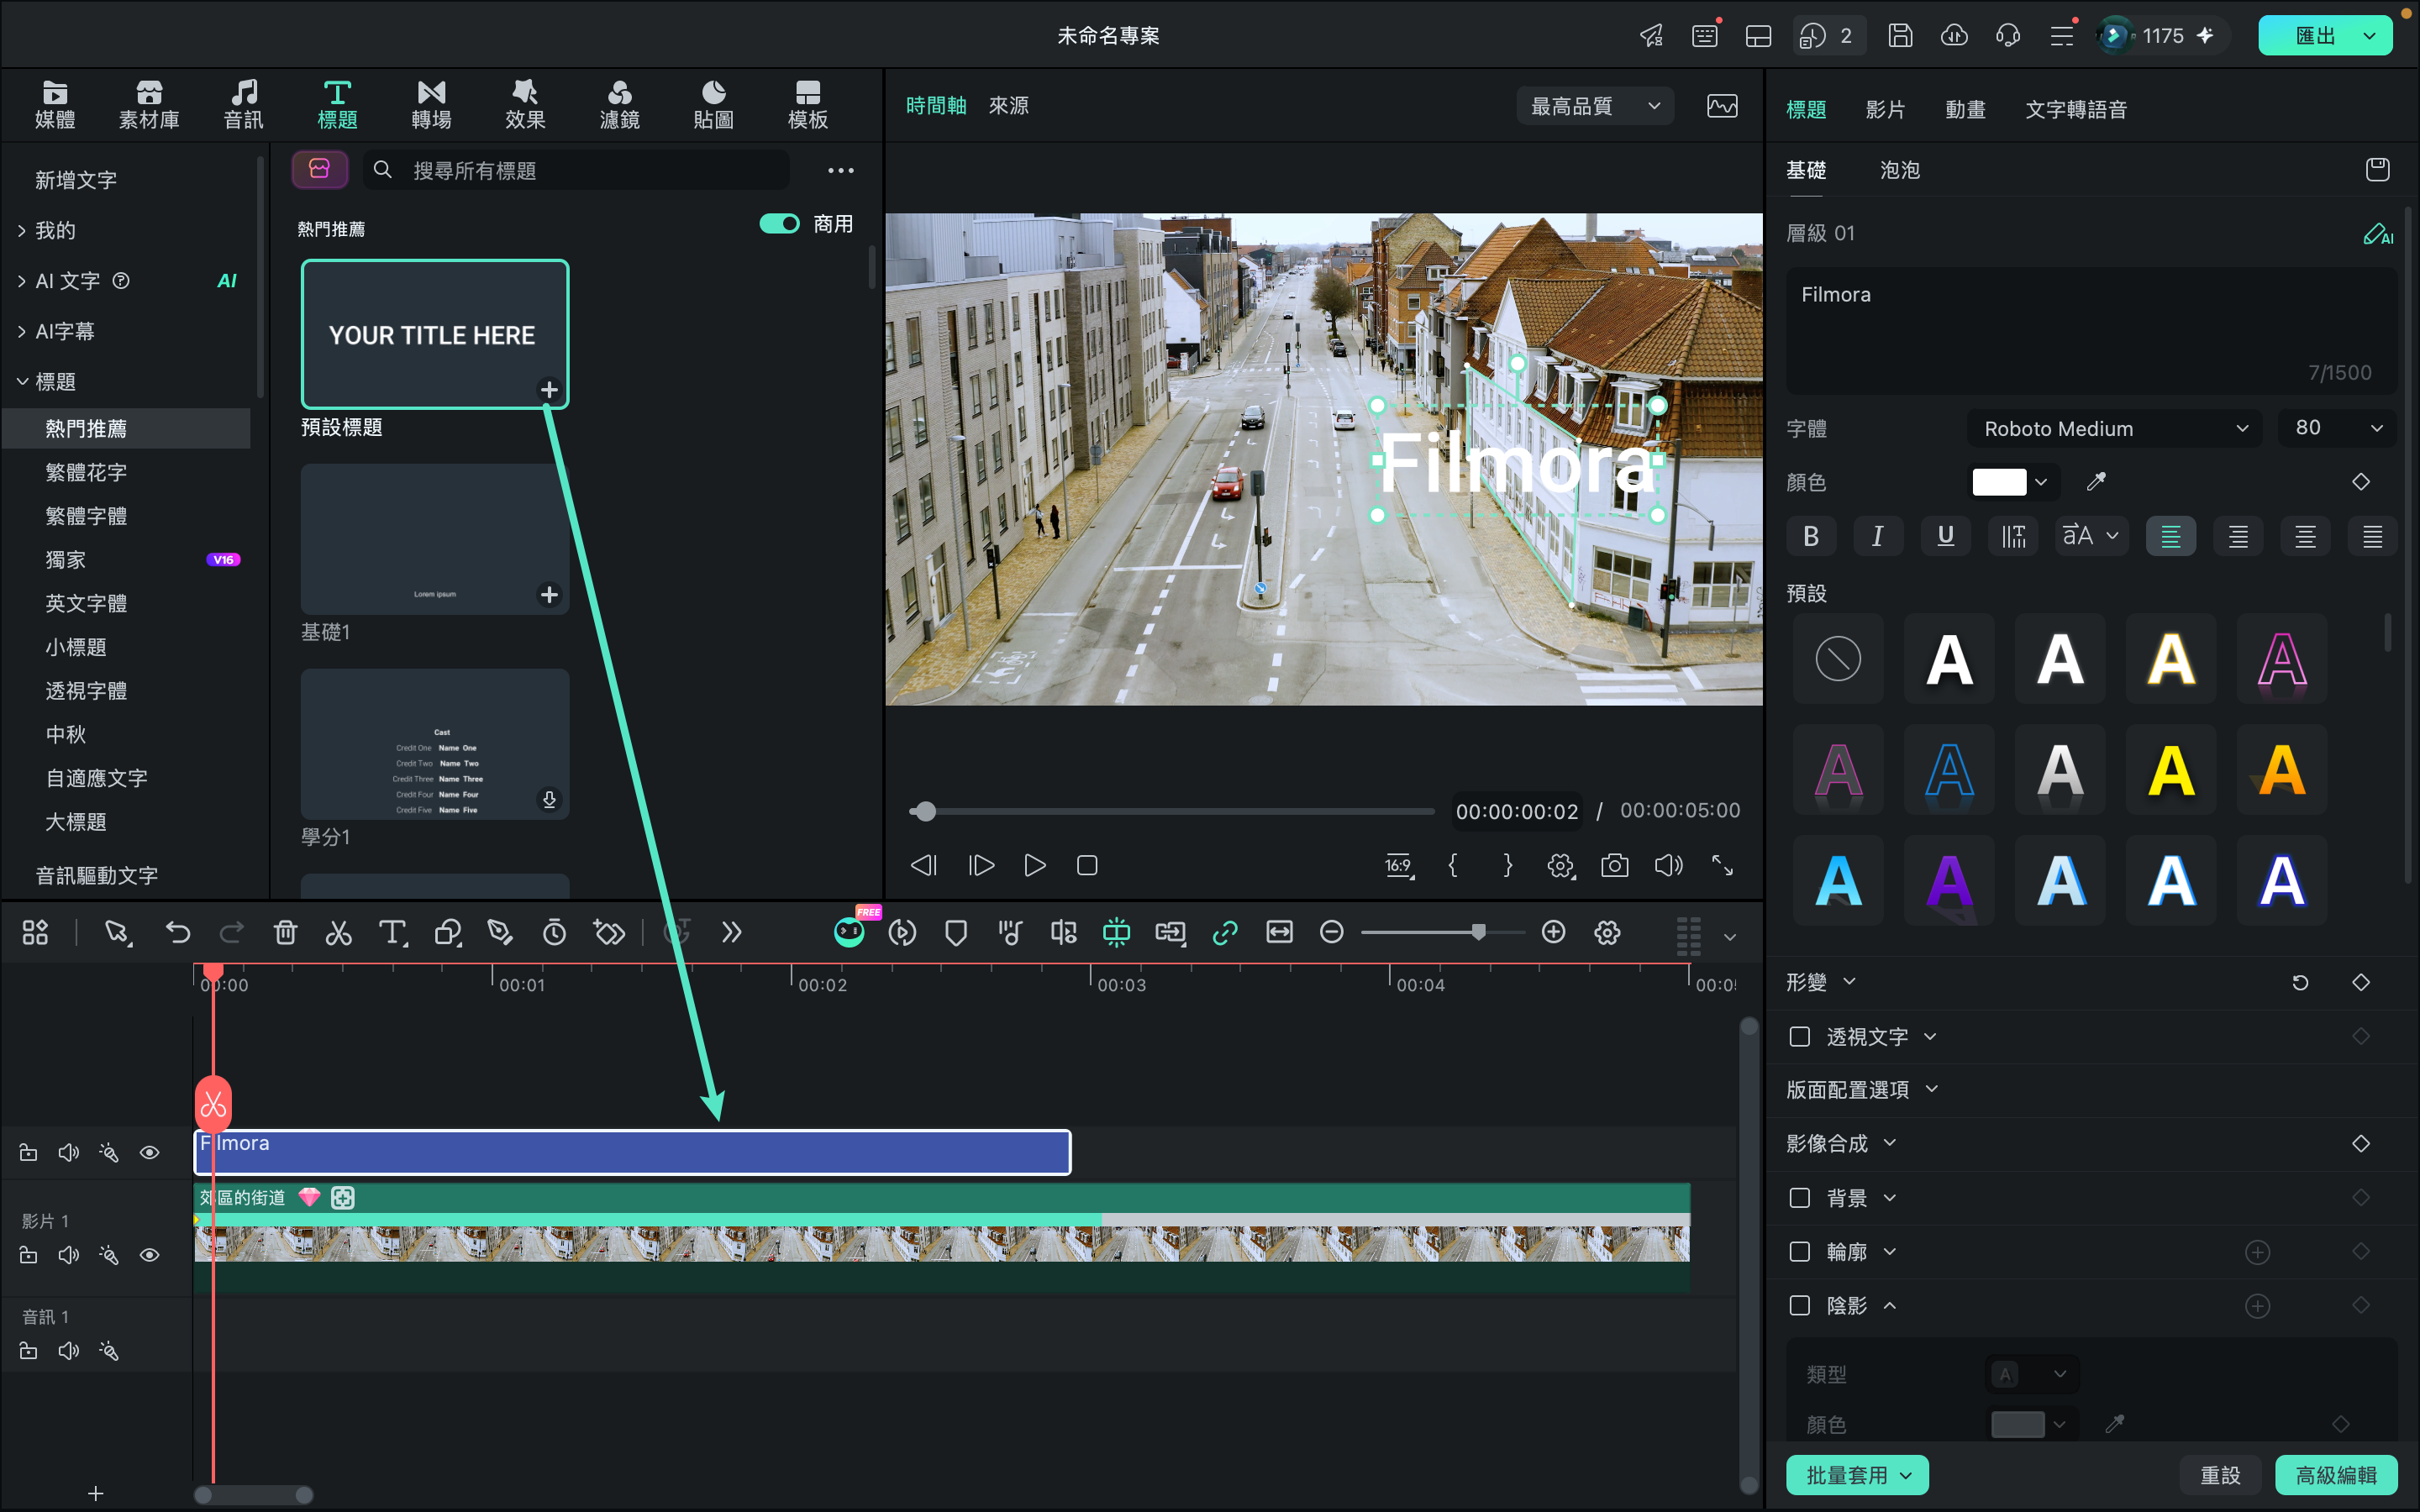Zoom out timeline with minus icon
2420x1512 pixels.
(x=1331, y=932)
